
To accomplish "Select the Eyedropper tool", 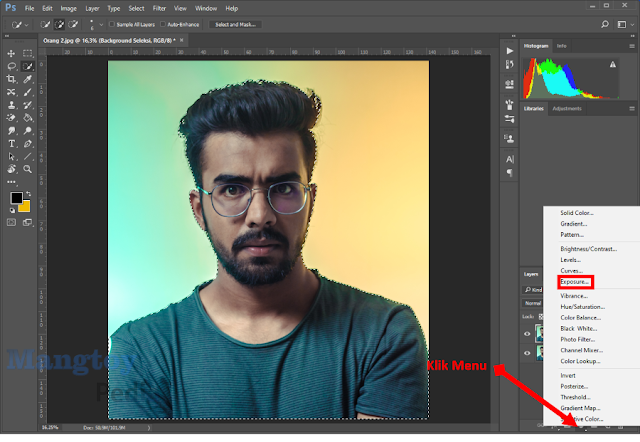I will pos(27,79).
